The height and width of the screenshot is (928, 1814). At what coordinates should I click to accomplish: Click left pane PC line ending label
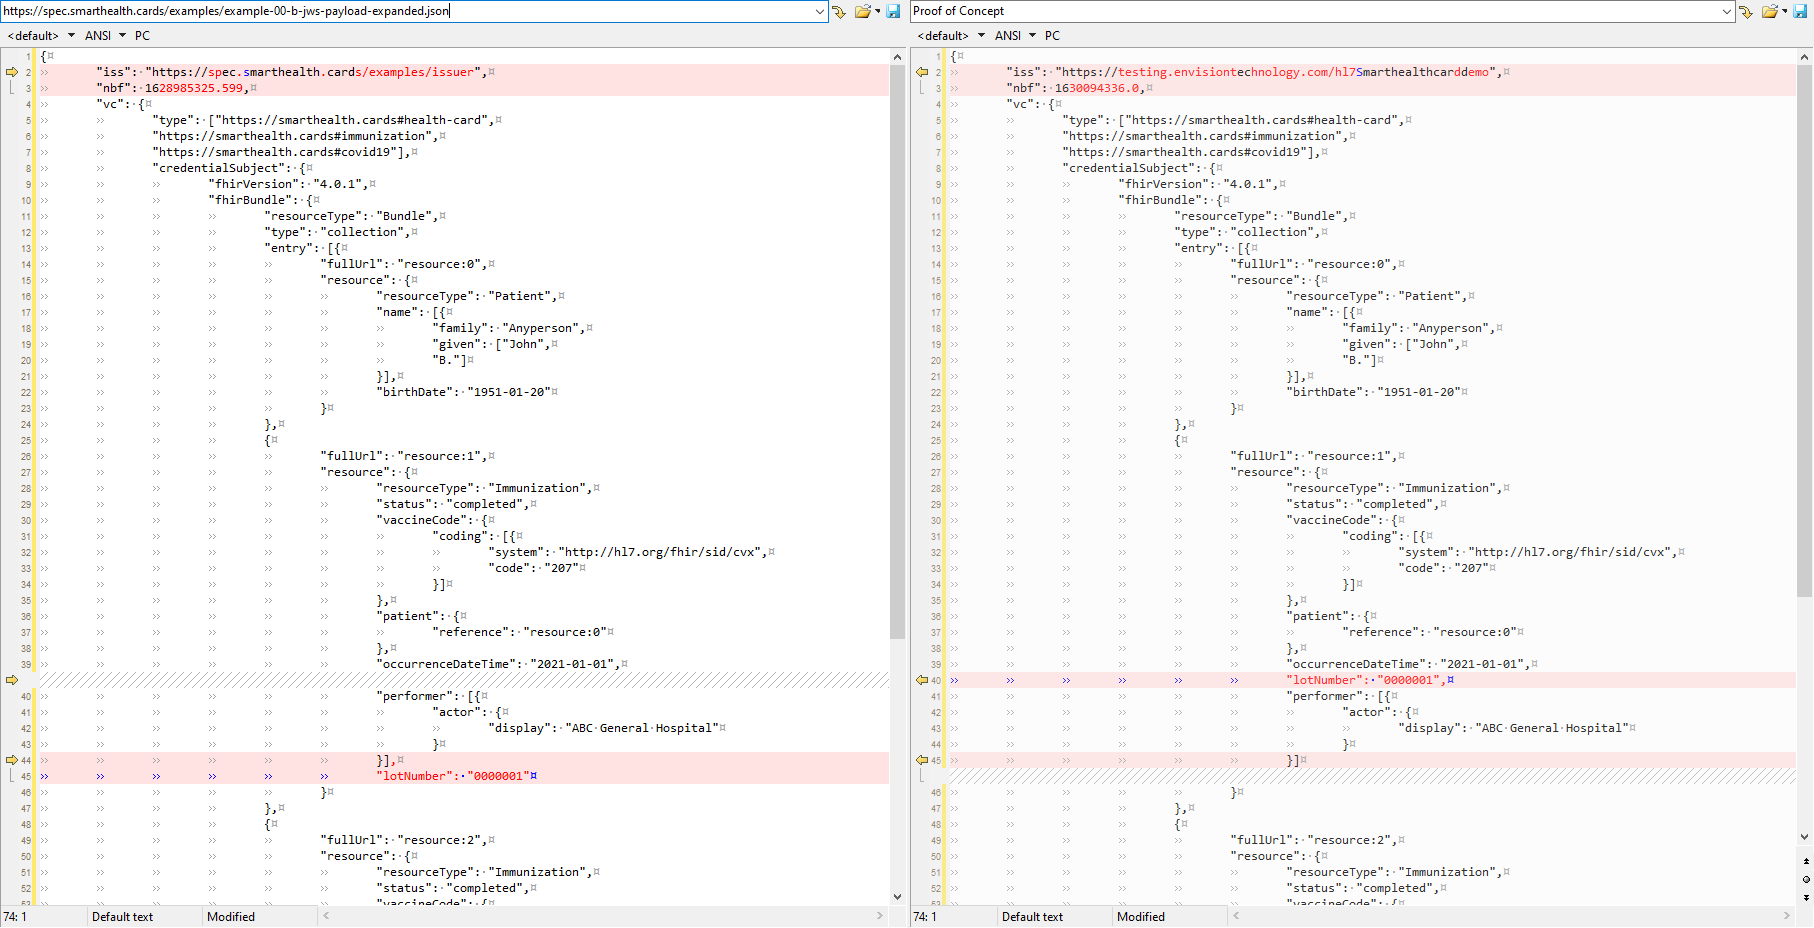click(x=143, y=35)
